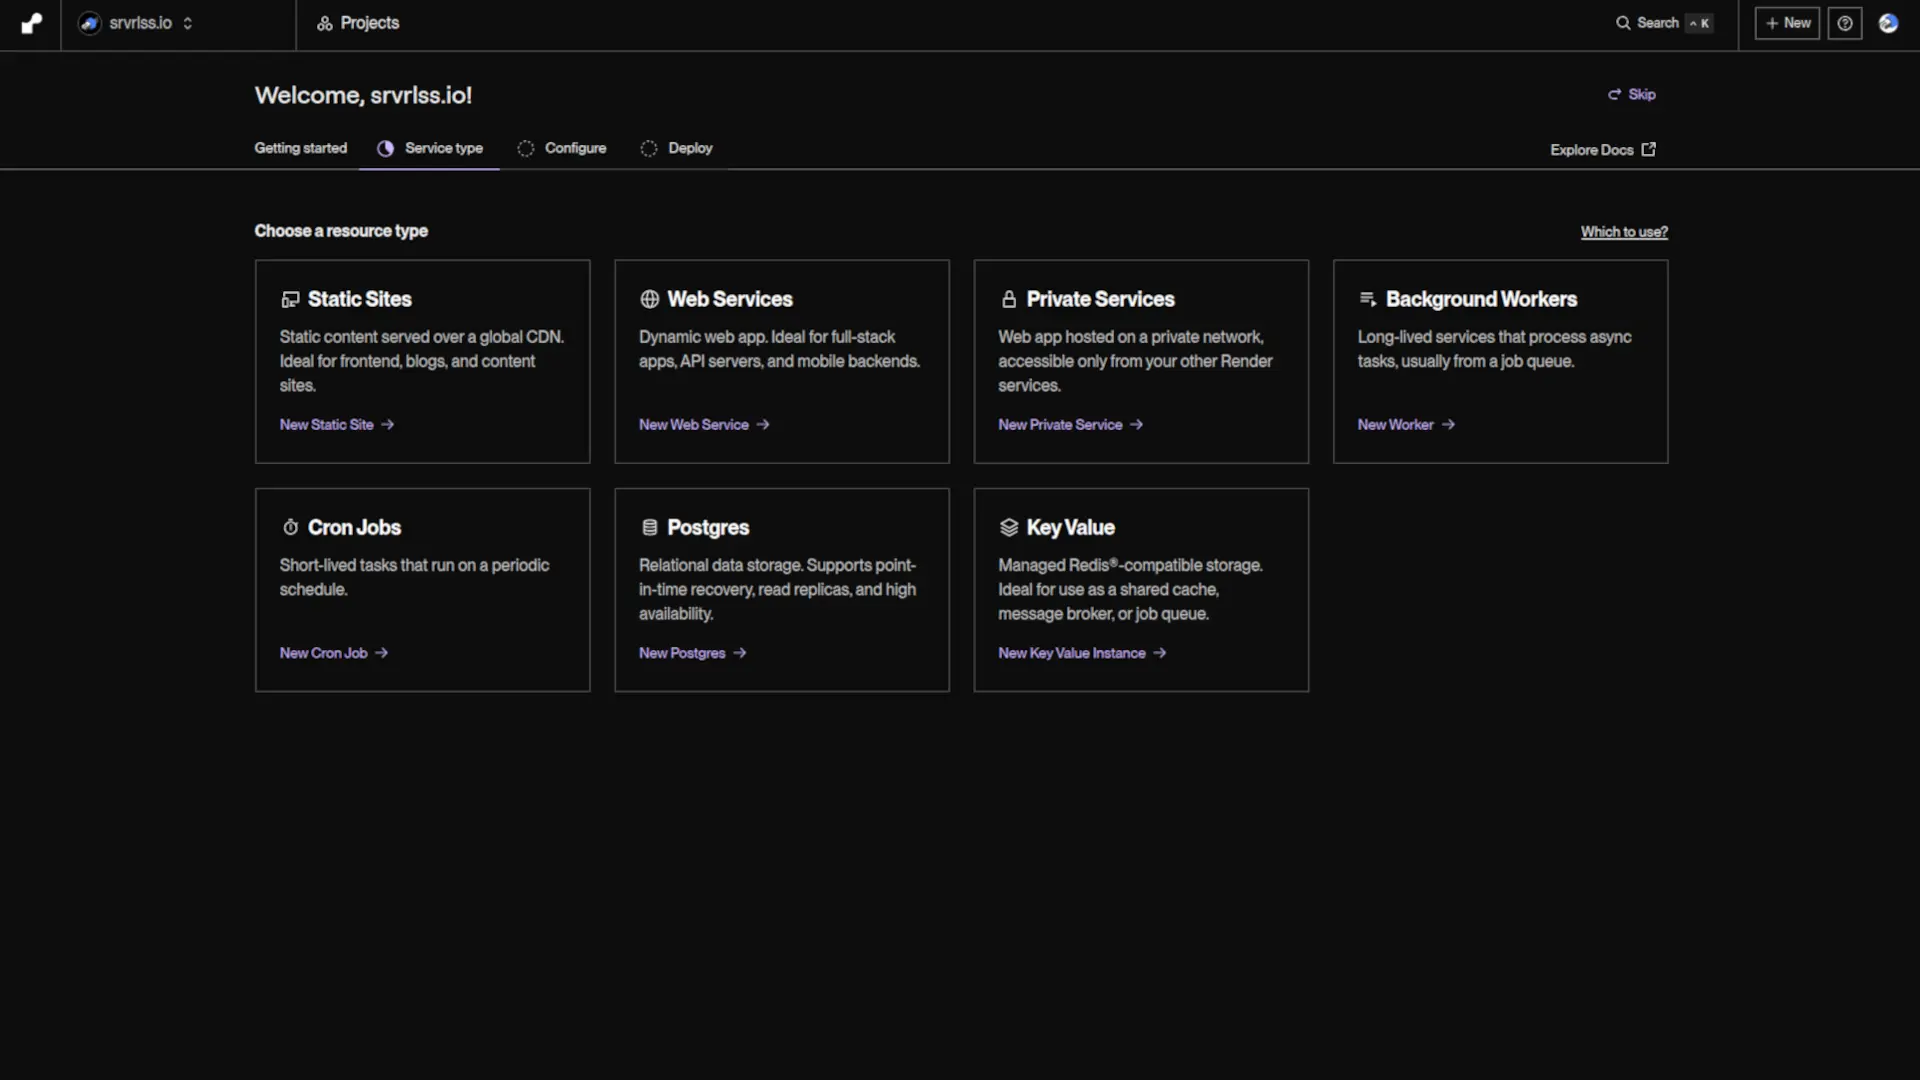Image resolution: width=1920 pixels, height=1080 pixels.
Task: Click the Skip arrow icon
Action: pos(1614,94)
